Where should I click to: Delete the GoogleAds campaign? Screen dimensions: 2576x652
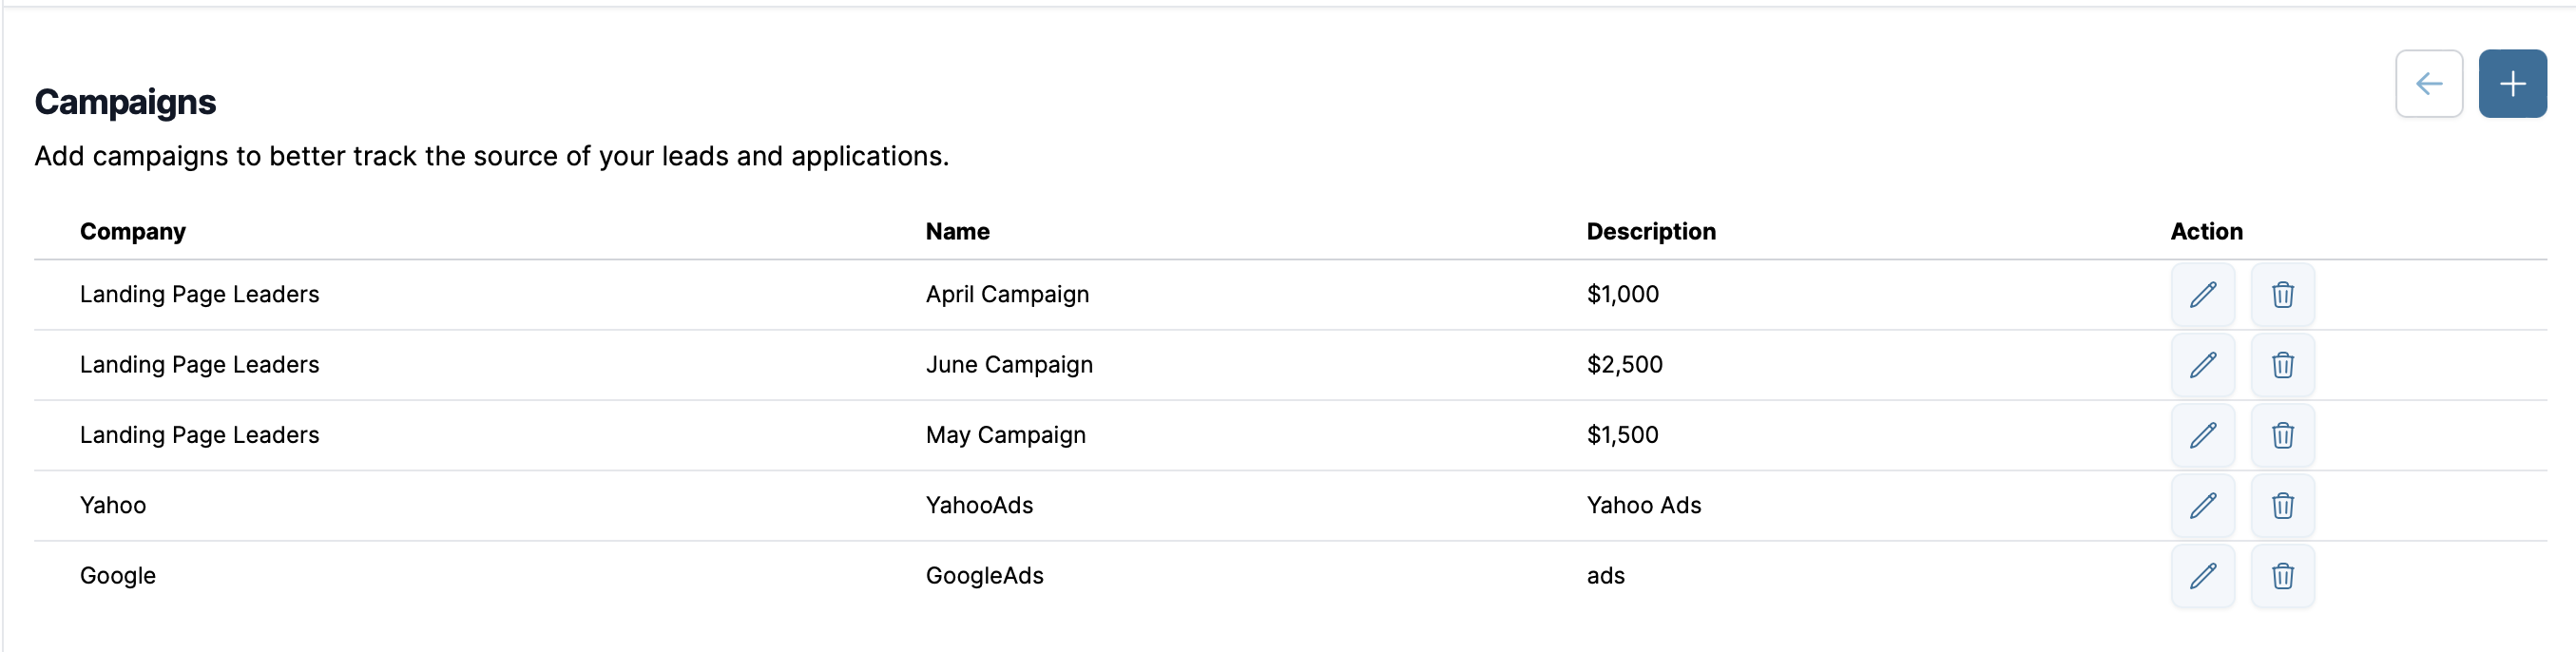click(x=2282, y=576)
